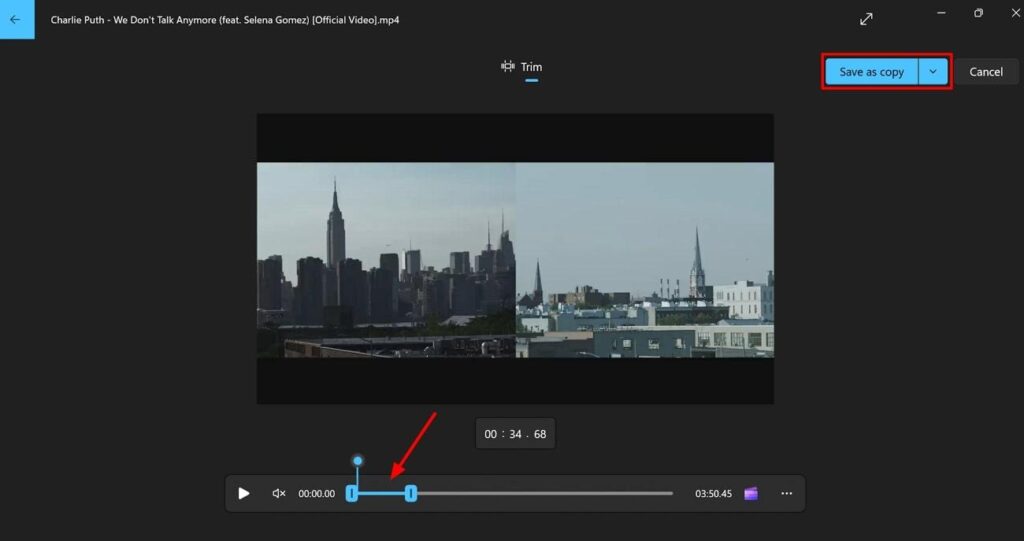Click the Save as copy button
This screenshot has width=1024, height=541.
tap(872, 72)
